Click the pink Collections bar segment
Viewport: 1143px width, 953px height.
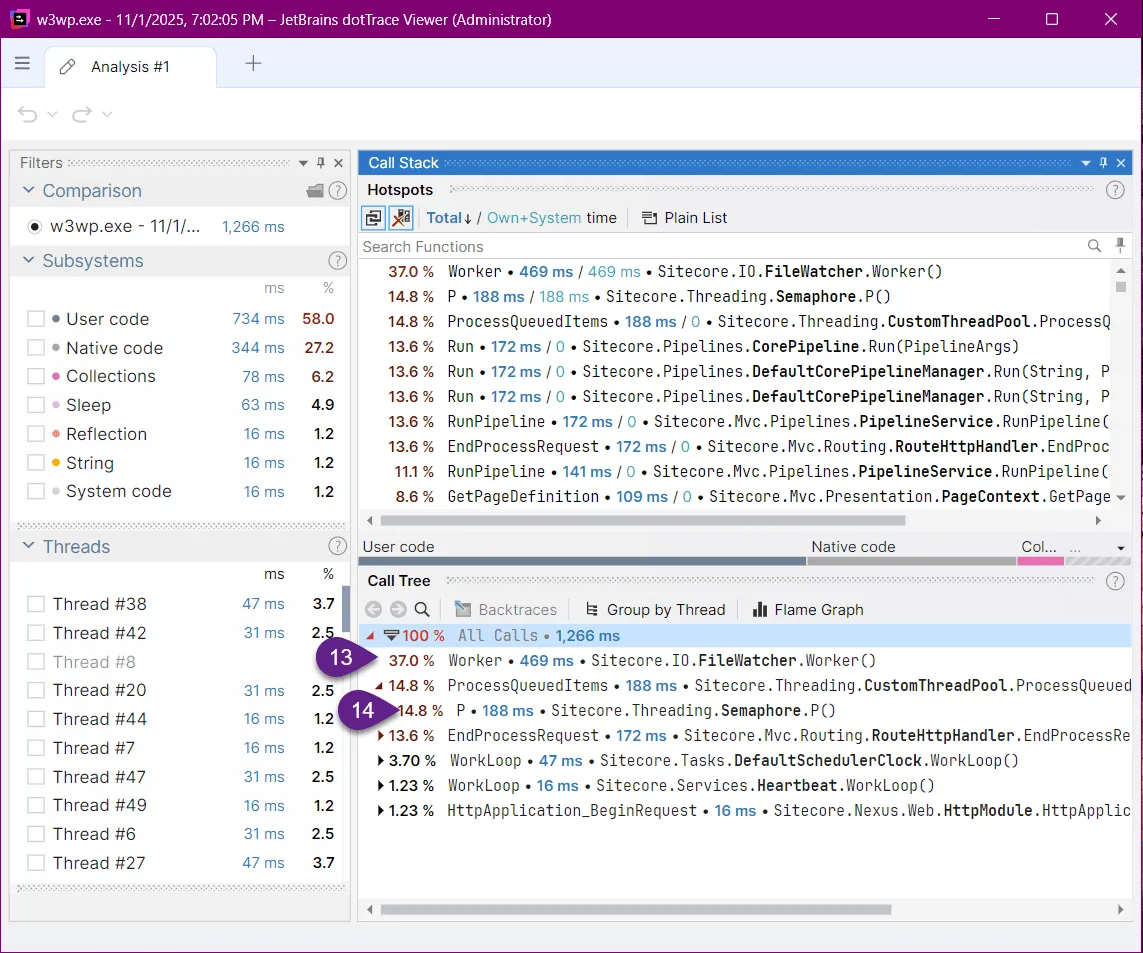[x=1040, y=561]
